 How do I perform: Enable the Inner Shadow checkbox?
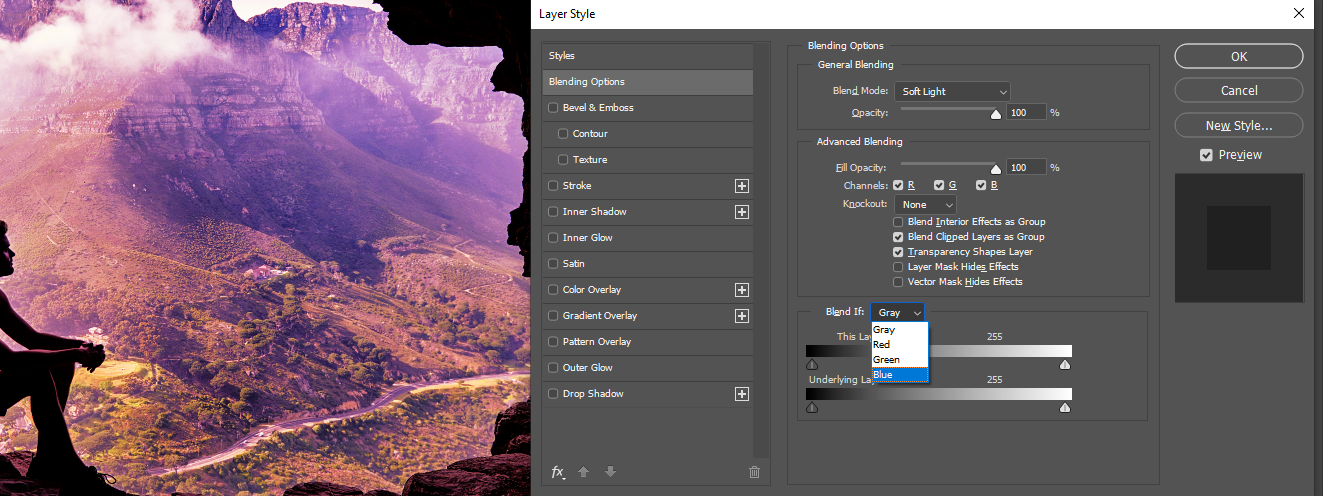point(553,212)
